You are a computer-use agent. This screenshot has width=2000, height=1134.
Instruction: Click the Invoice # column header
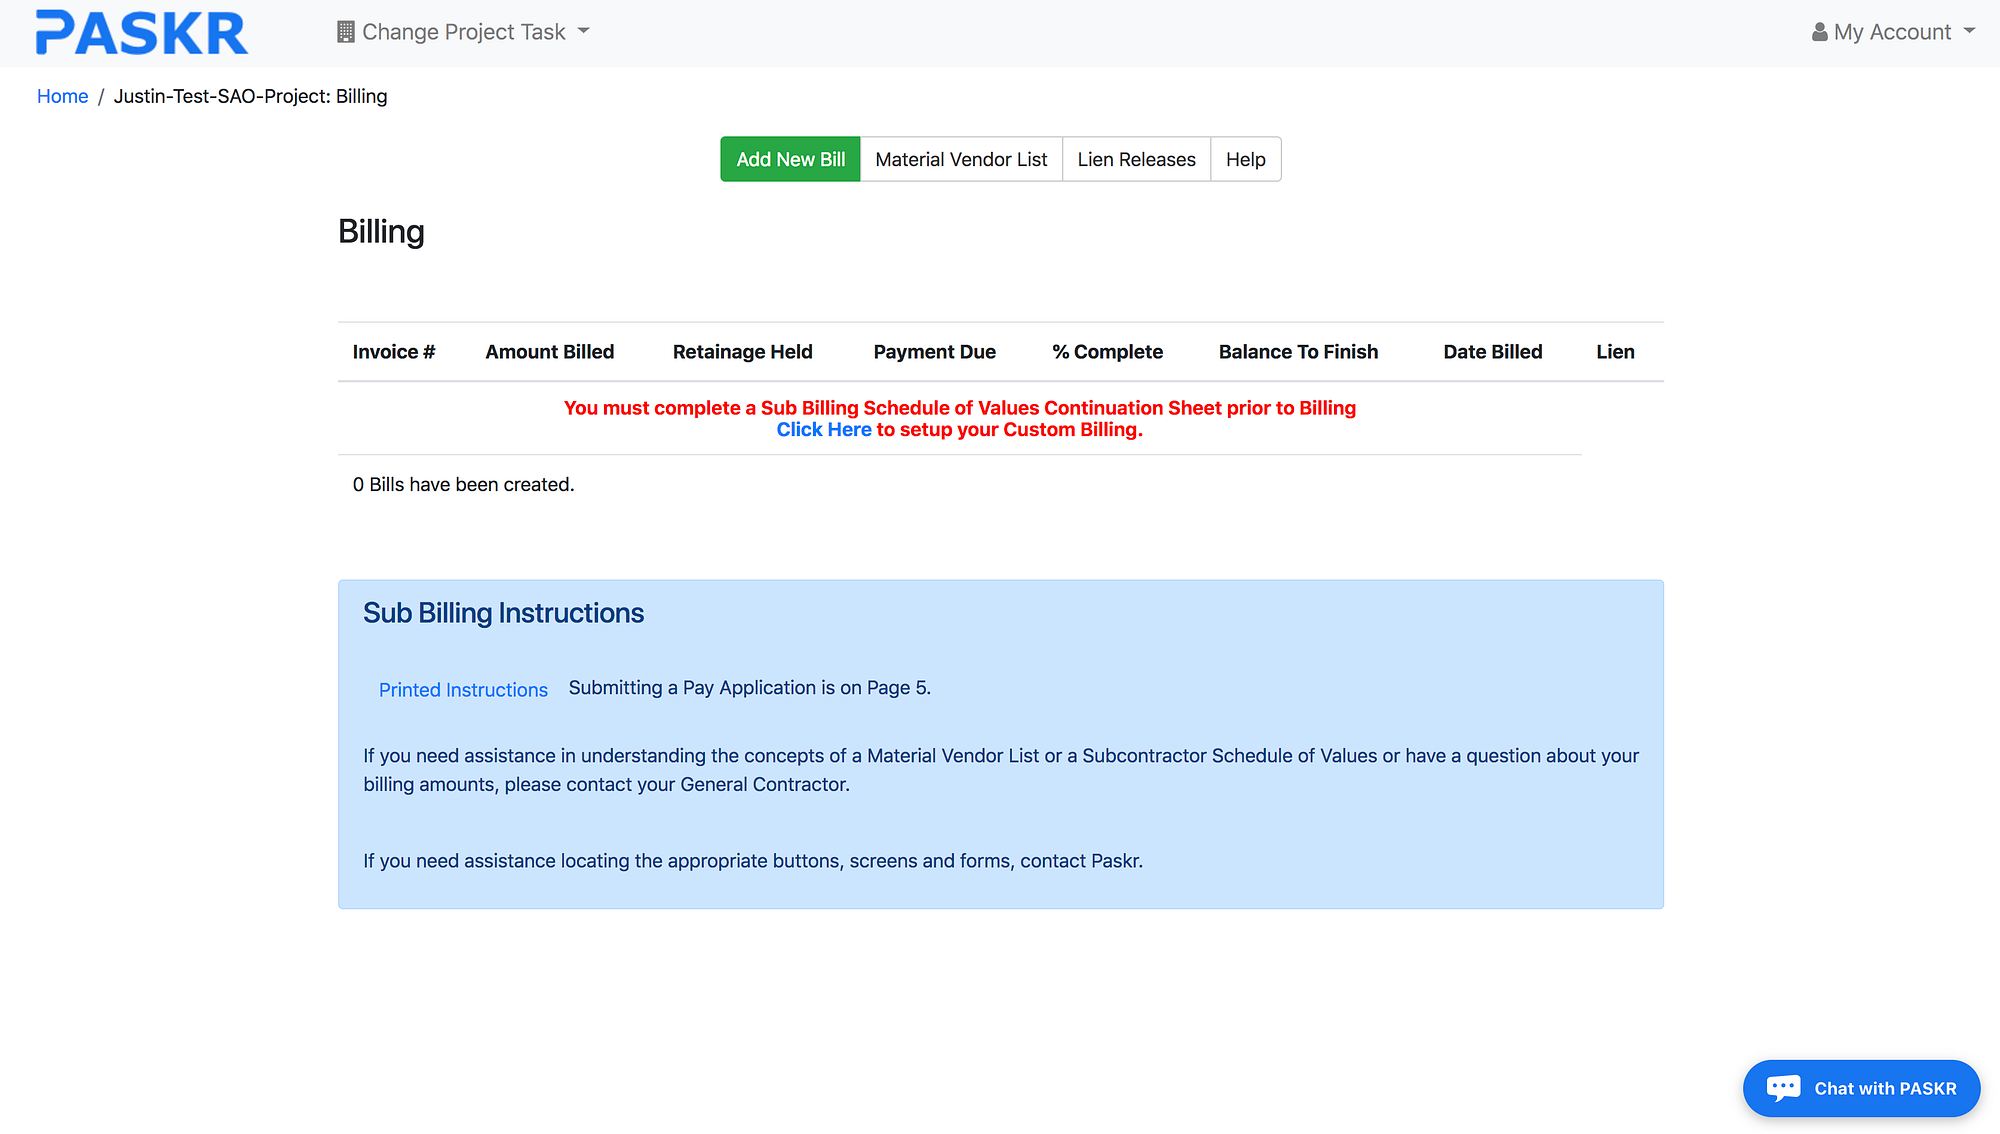[x=393, y=352]
